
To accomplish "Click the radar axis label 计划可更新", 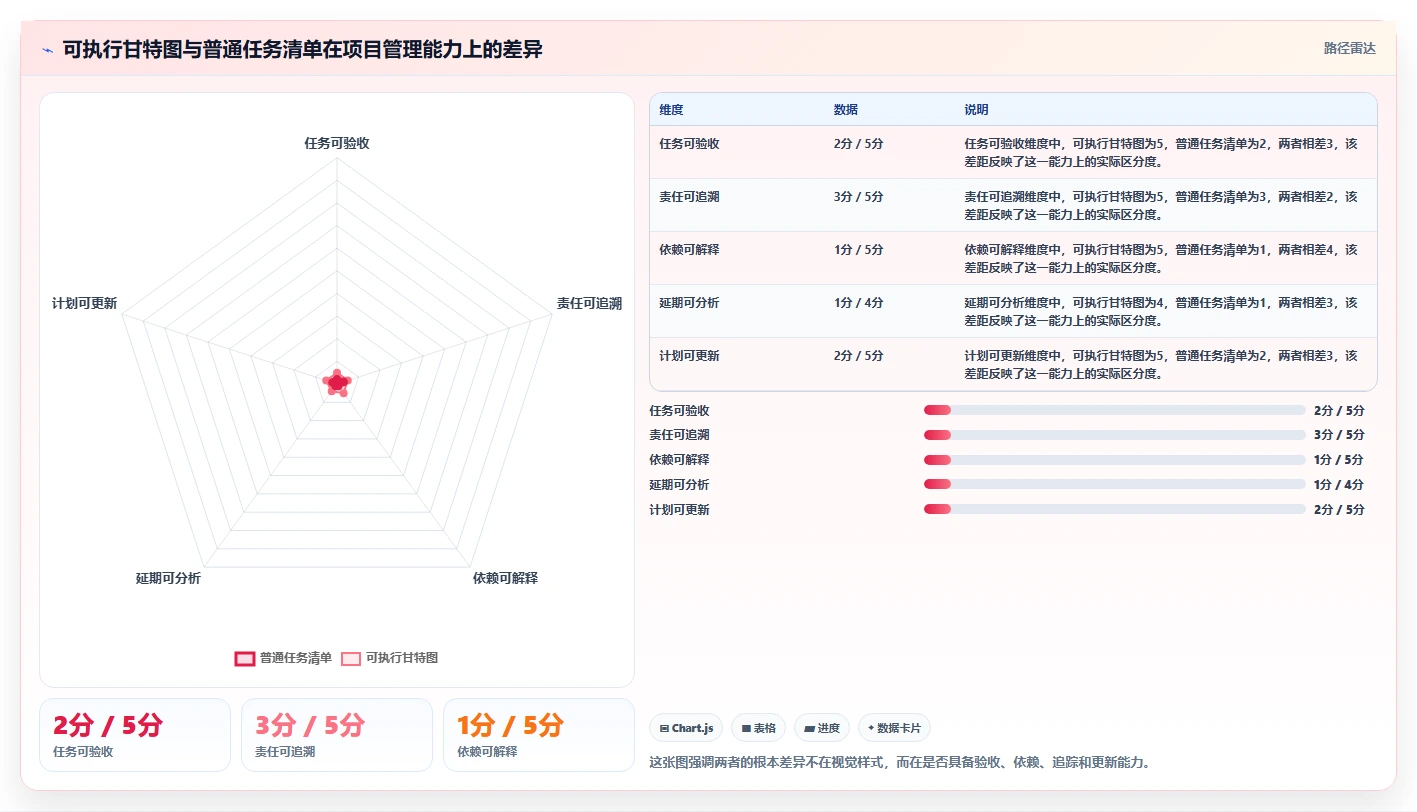I will (x=84, y=303).
